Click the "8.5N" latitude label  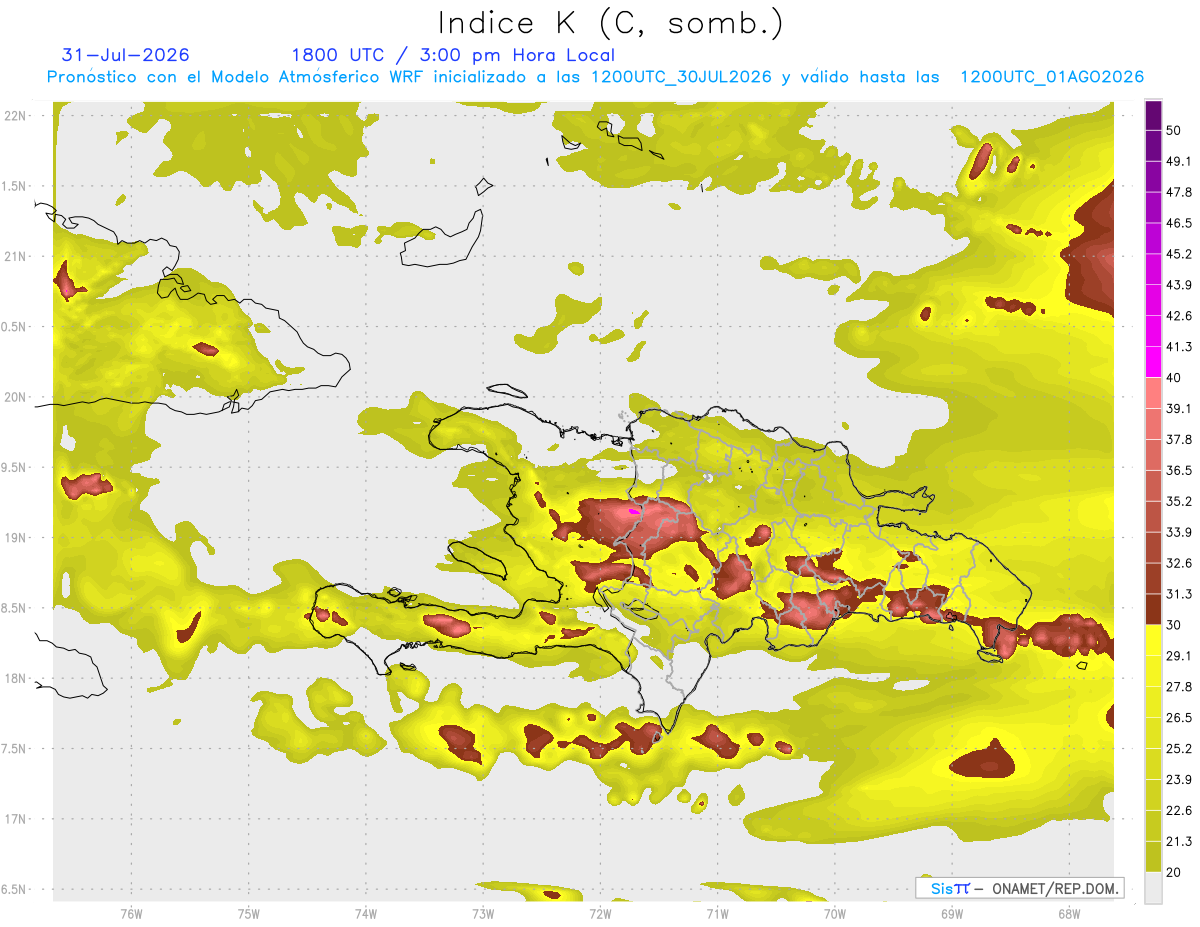click(15, 608)
